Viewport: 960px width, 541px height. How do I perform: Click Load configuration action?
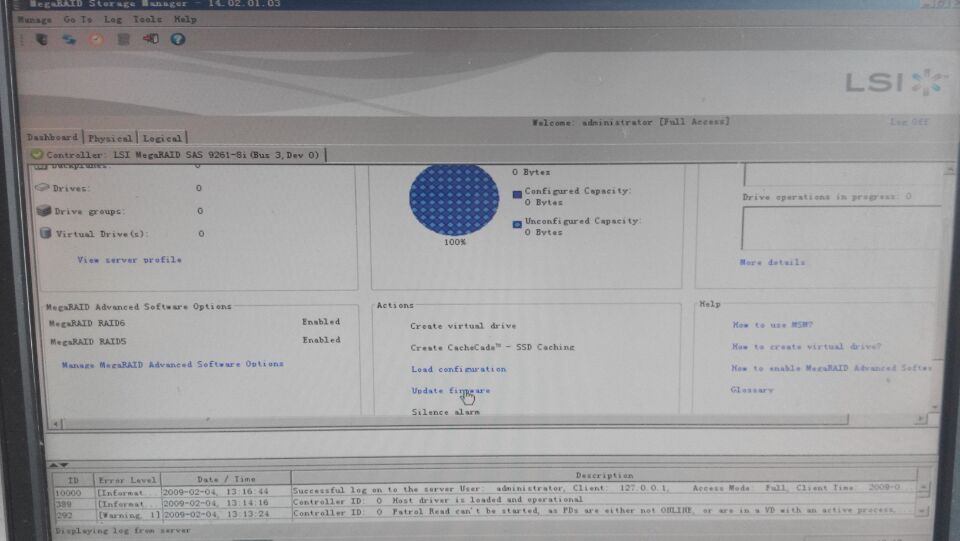tap(459, 369)
